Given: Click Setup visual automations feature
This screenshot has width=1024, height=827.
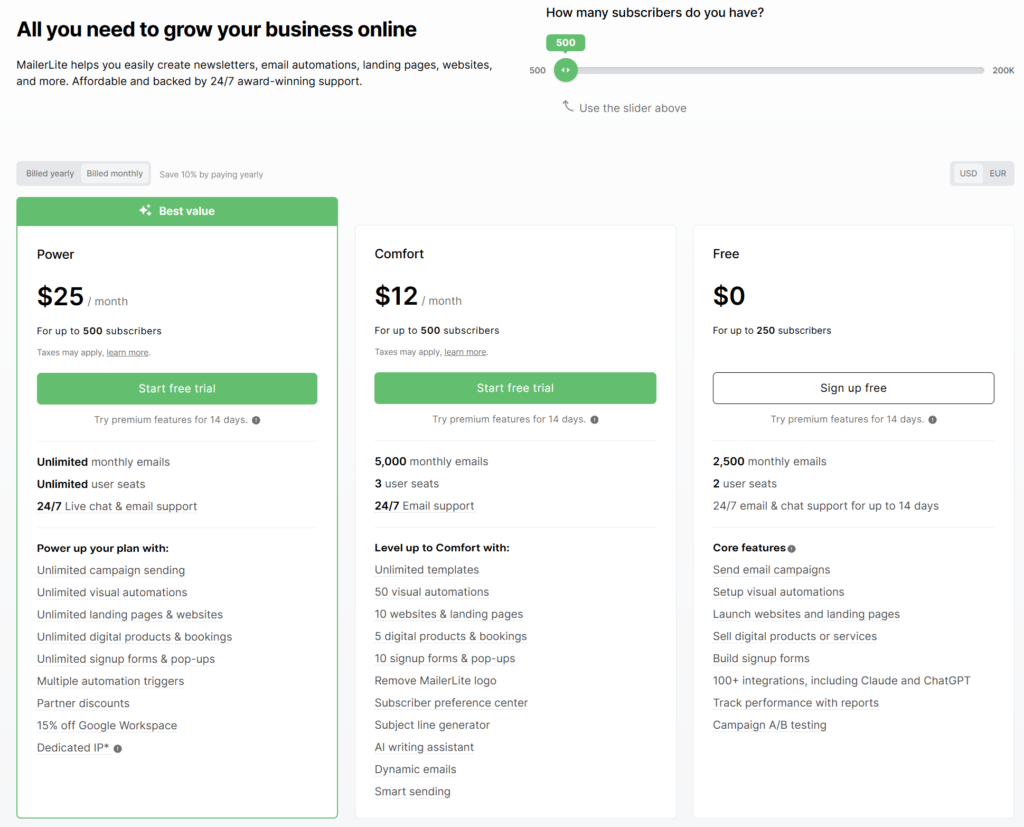Looking at the screenshot, I should [x=778, y=592].
